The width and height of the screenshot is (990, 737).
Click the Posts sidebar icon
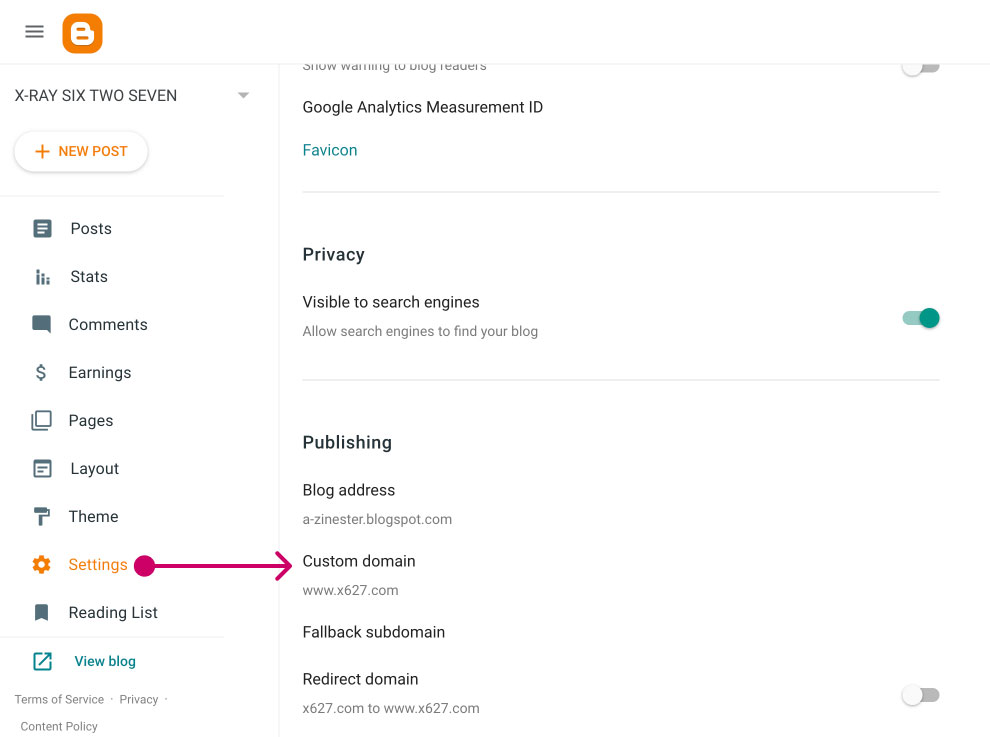pyautogui.click(x=42, y=229)
